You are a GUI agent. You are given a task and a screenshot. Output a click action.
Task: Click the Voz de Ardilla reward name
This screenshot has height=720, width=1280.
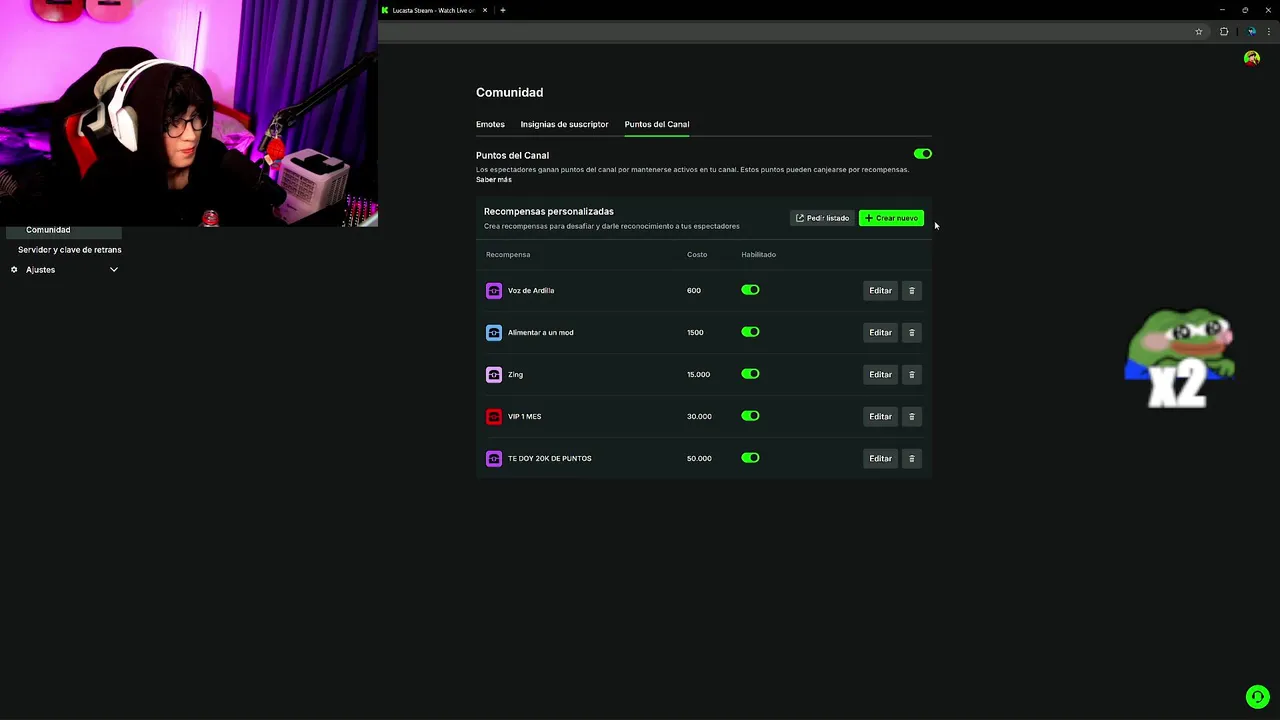pos(531,291)
